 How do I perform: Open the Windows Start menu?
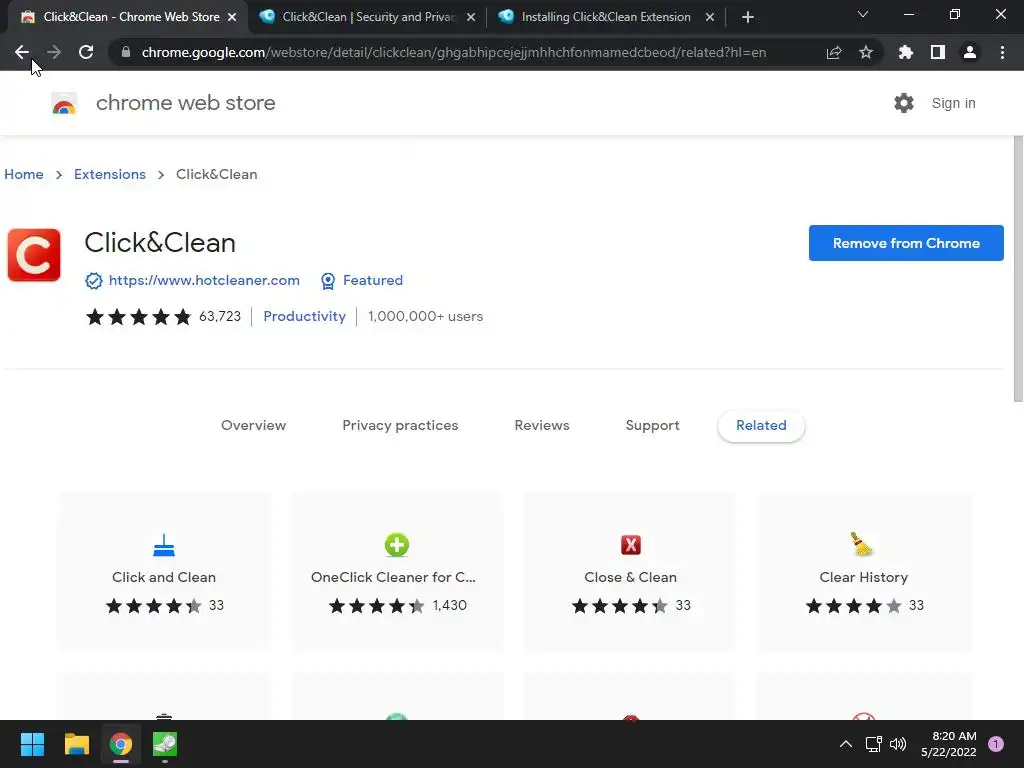click(32, 744)
